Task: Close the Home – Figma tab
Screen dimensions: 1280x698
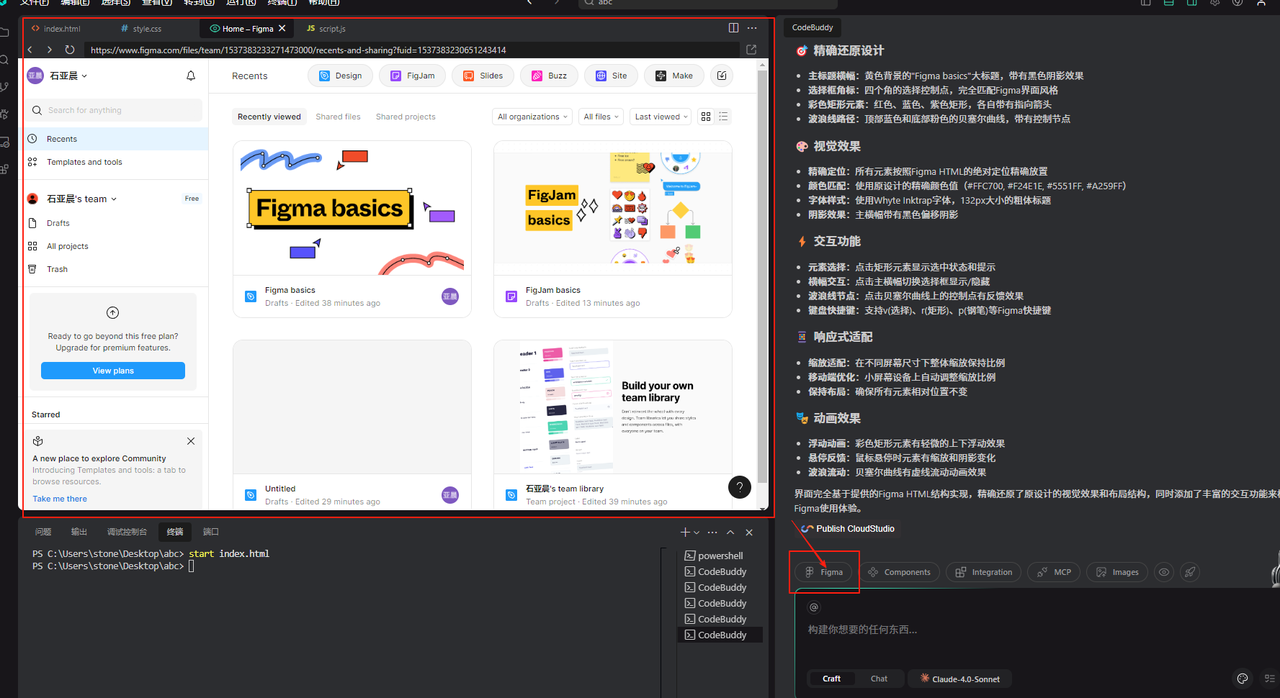Action: (x=282, y=29)
